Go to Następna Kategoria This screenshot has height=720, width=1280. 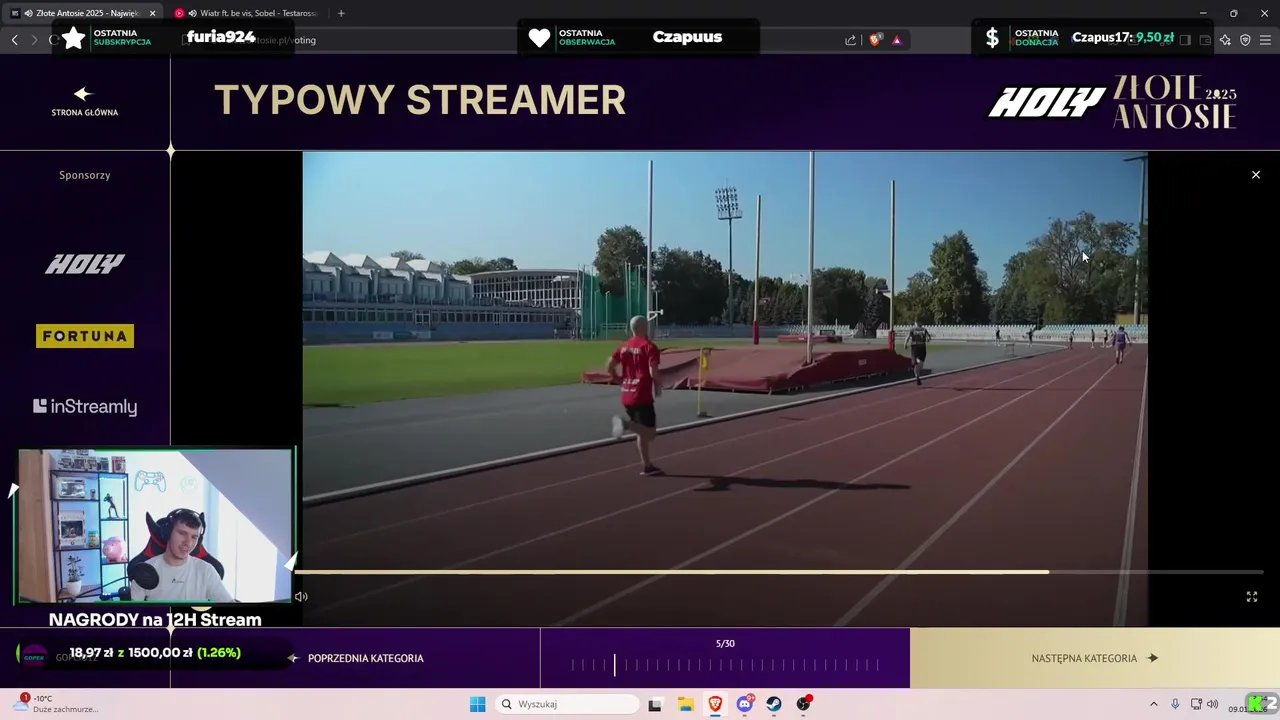point(1095,658)
